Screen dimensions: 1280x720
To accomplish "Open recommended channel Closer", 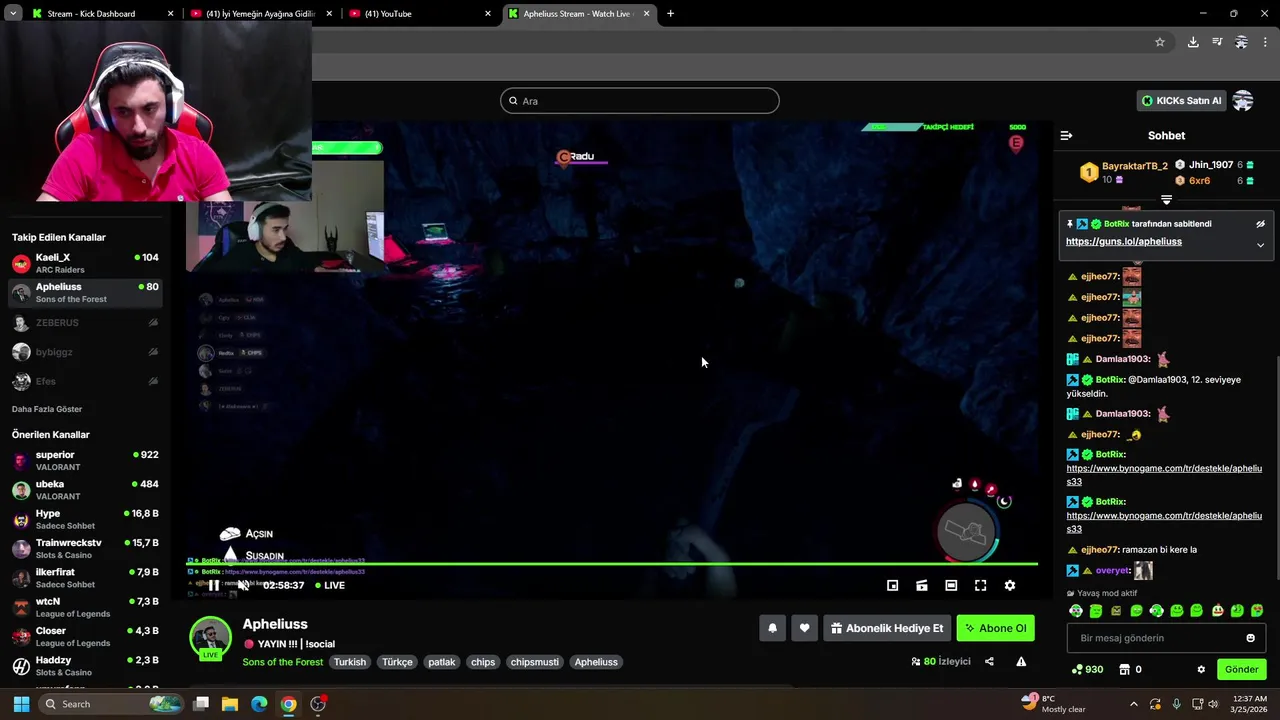I will pyautogui.click(x=85, y=636).
